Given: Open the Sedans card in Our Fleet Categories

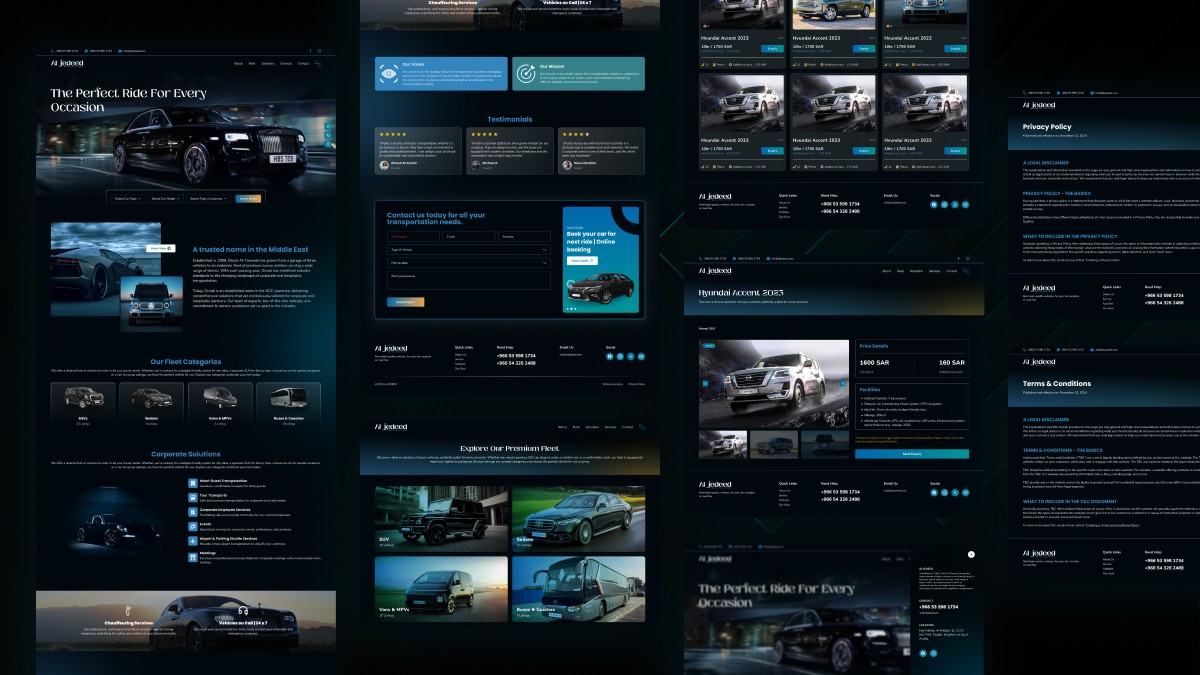Looking at the screenshot, I should 152,405.
